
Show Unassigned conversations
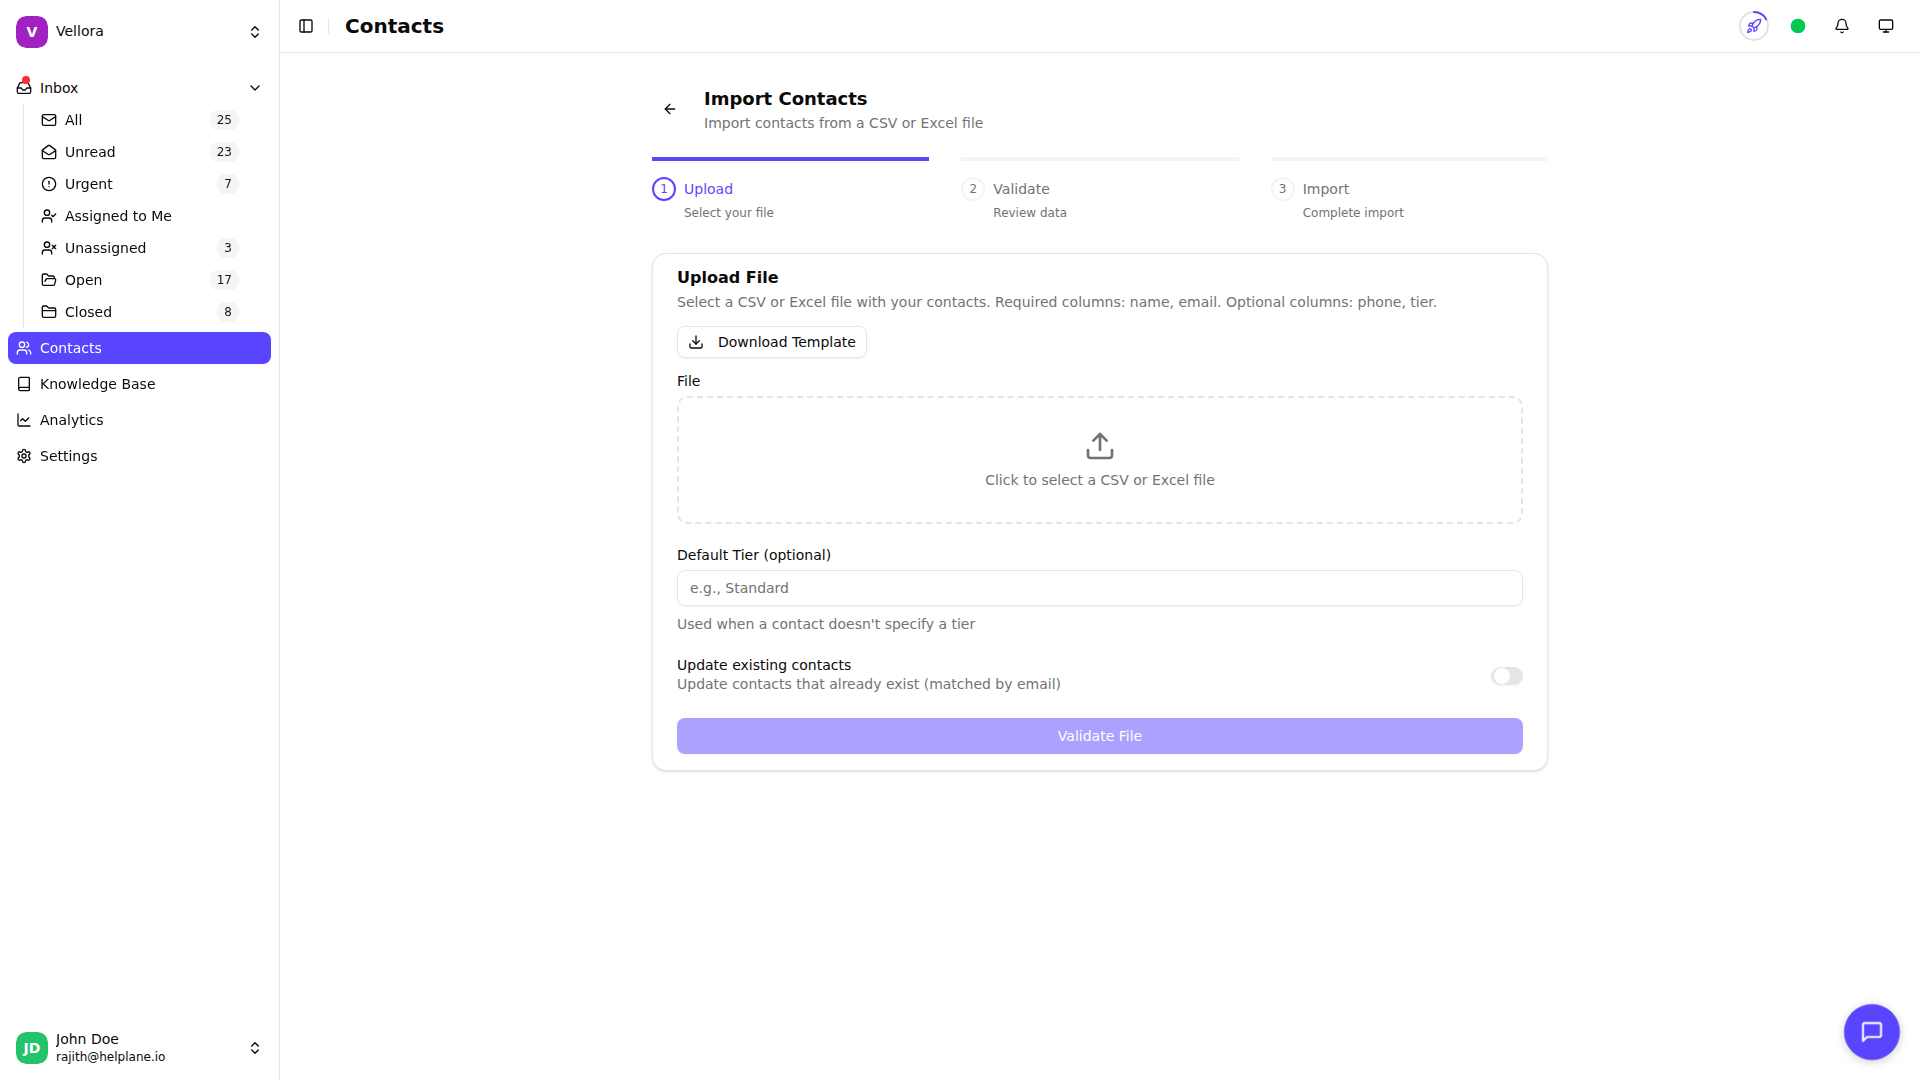(139, 248)
